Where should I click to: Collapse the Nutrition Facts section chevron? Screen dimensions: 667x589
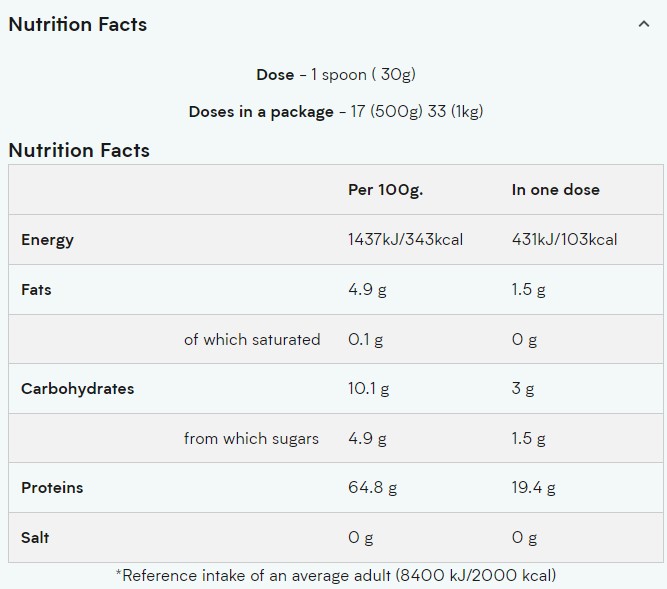(643, 24)
